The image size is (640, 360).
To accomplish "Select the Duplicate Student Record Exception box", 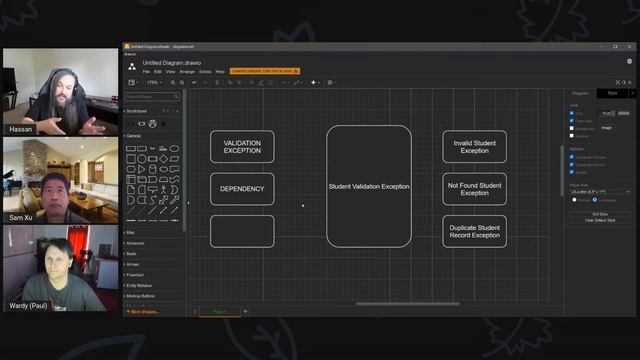I will [474, 231].
